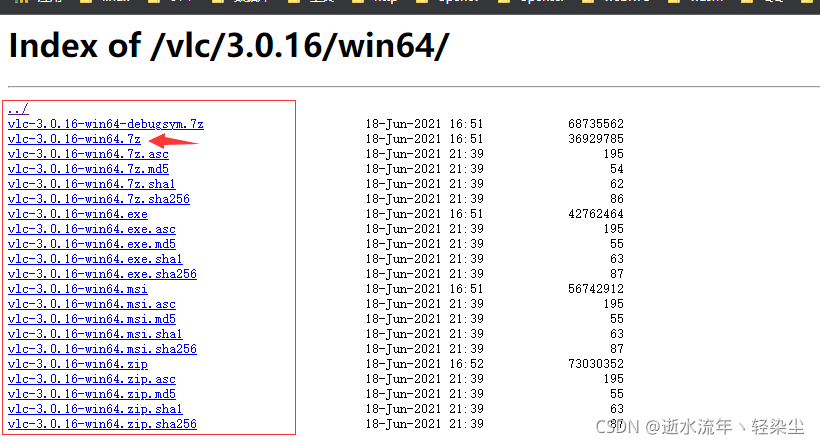Open the parent directory ../ link
This screenshot has width=820, height=444.
(18, 109)
